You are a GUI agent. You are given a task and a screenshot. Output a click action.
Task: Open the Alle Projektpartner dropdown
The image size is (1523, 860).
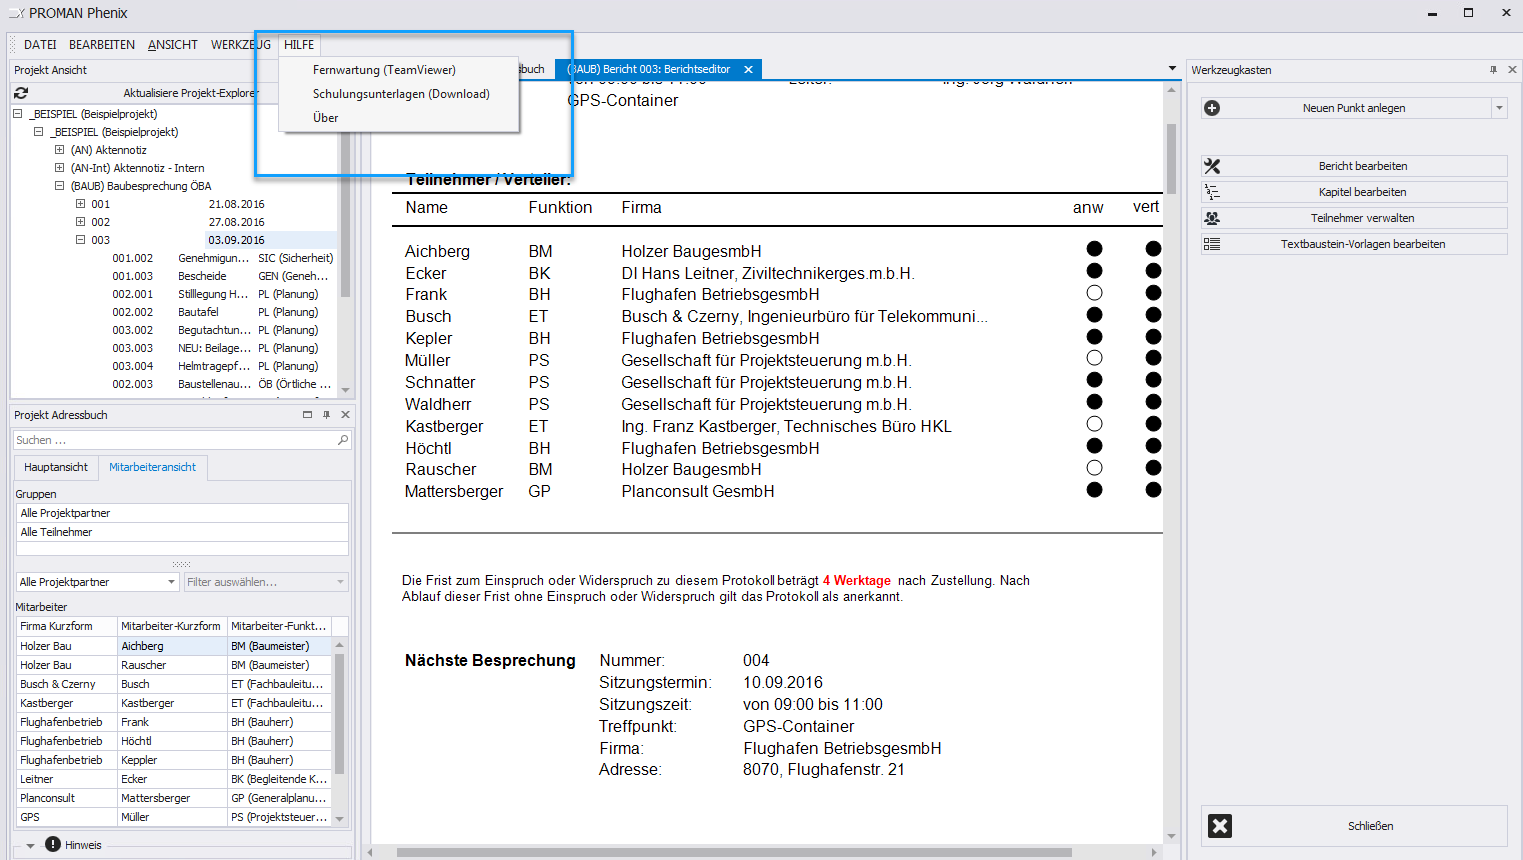tap(171, 582)
